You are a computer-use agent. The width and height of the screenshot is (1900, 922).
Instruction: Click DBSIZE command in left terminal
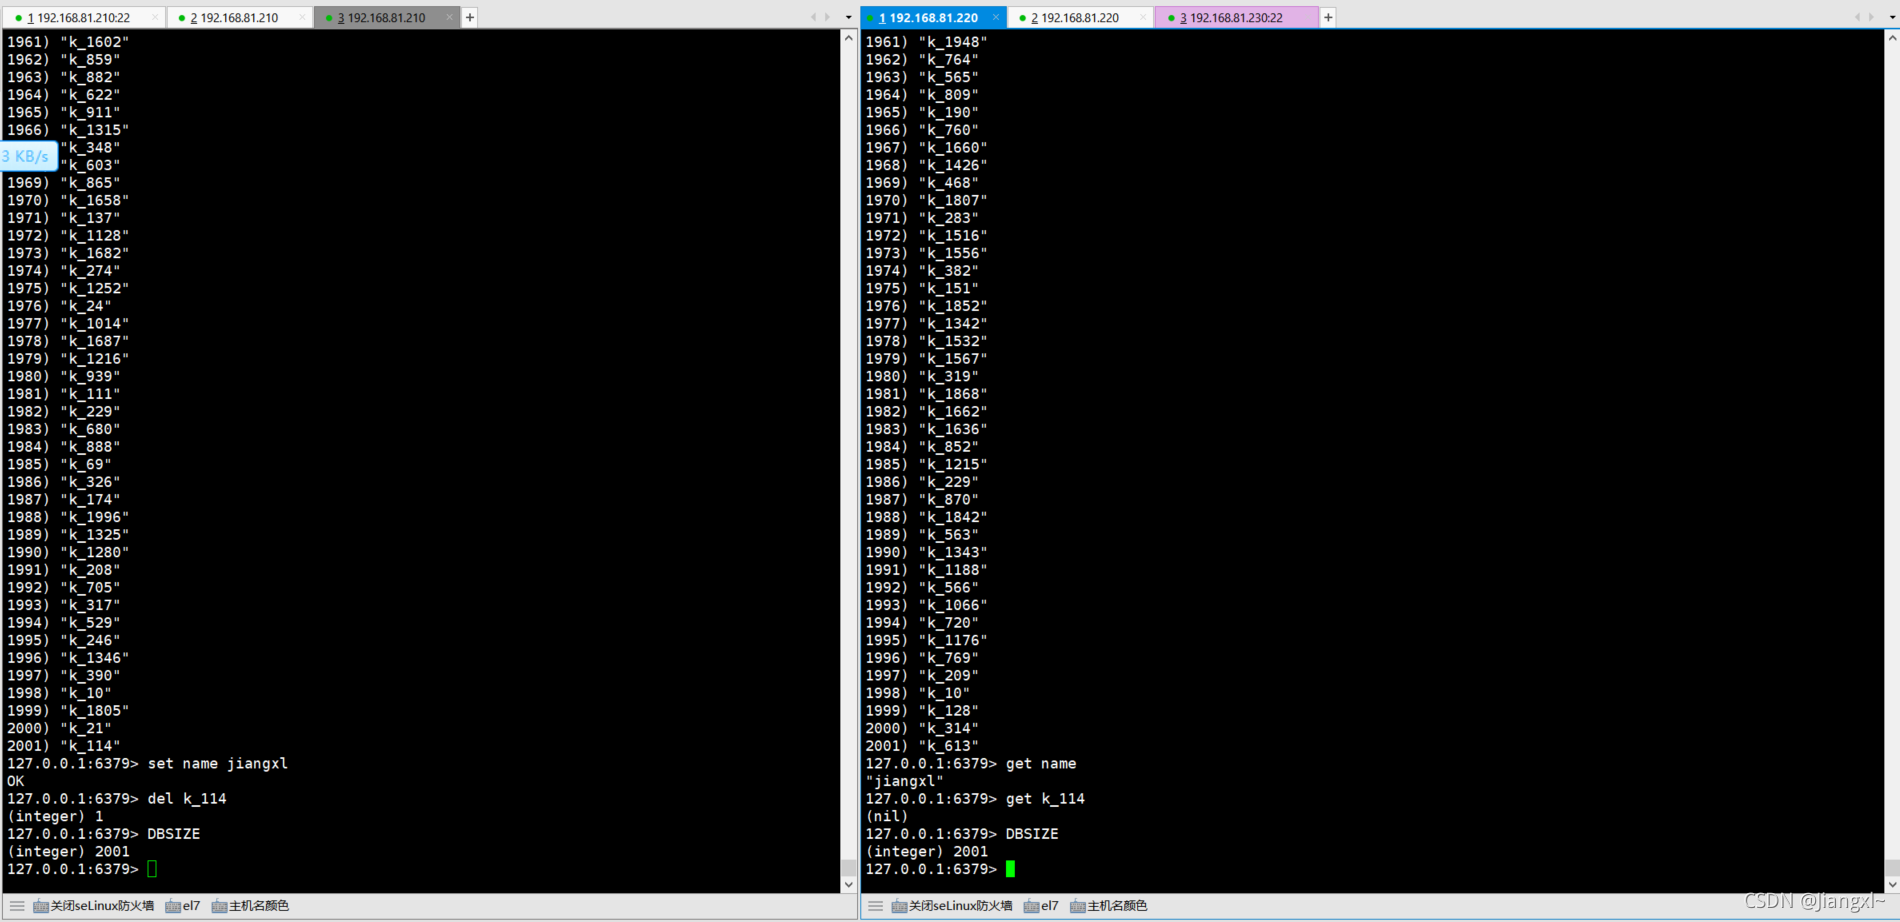click(174, 834)
